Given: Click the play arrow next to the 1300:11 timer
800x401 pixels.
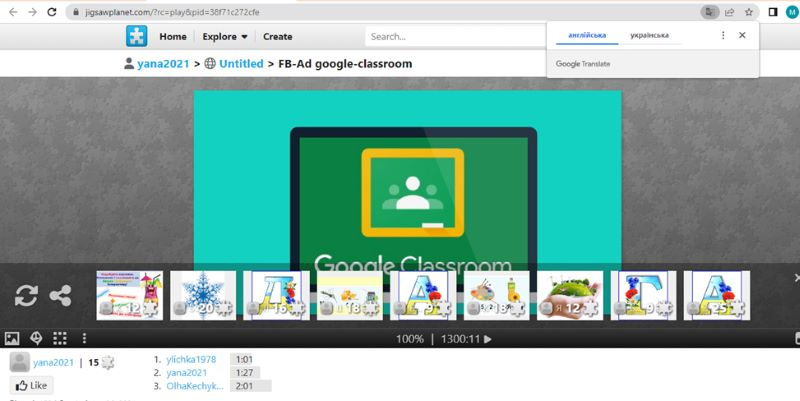Looking at the screenshot, I should [x=488, y=339].
